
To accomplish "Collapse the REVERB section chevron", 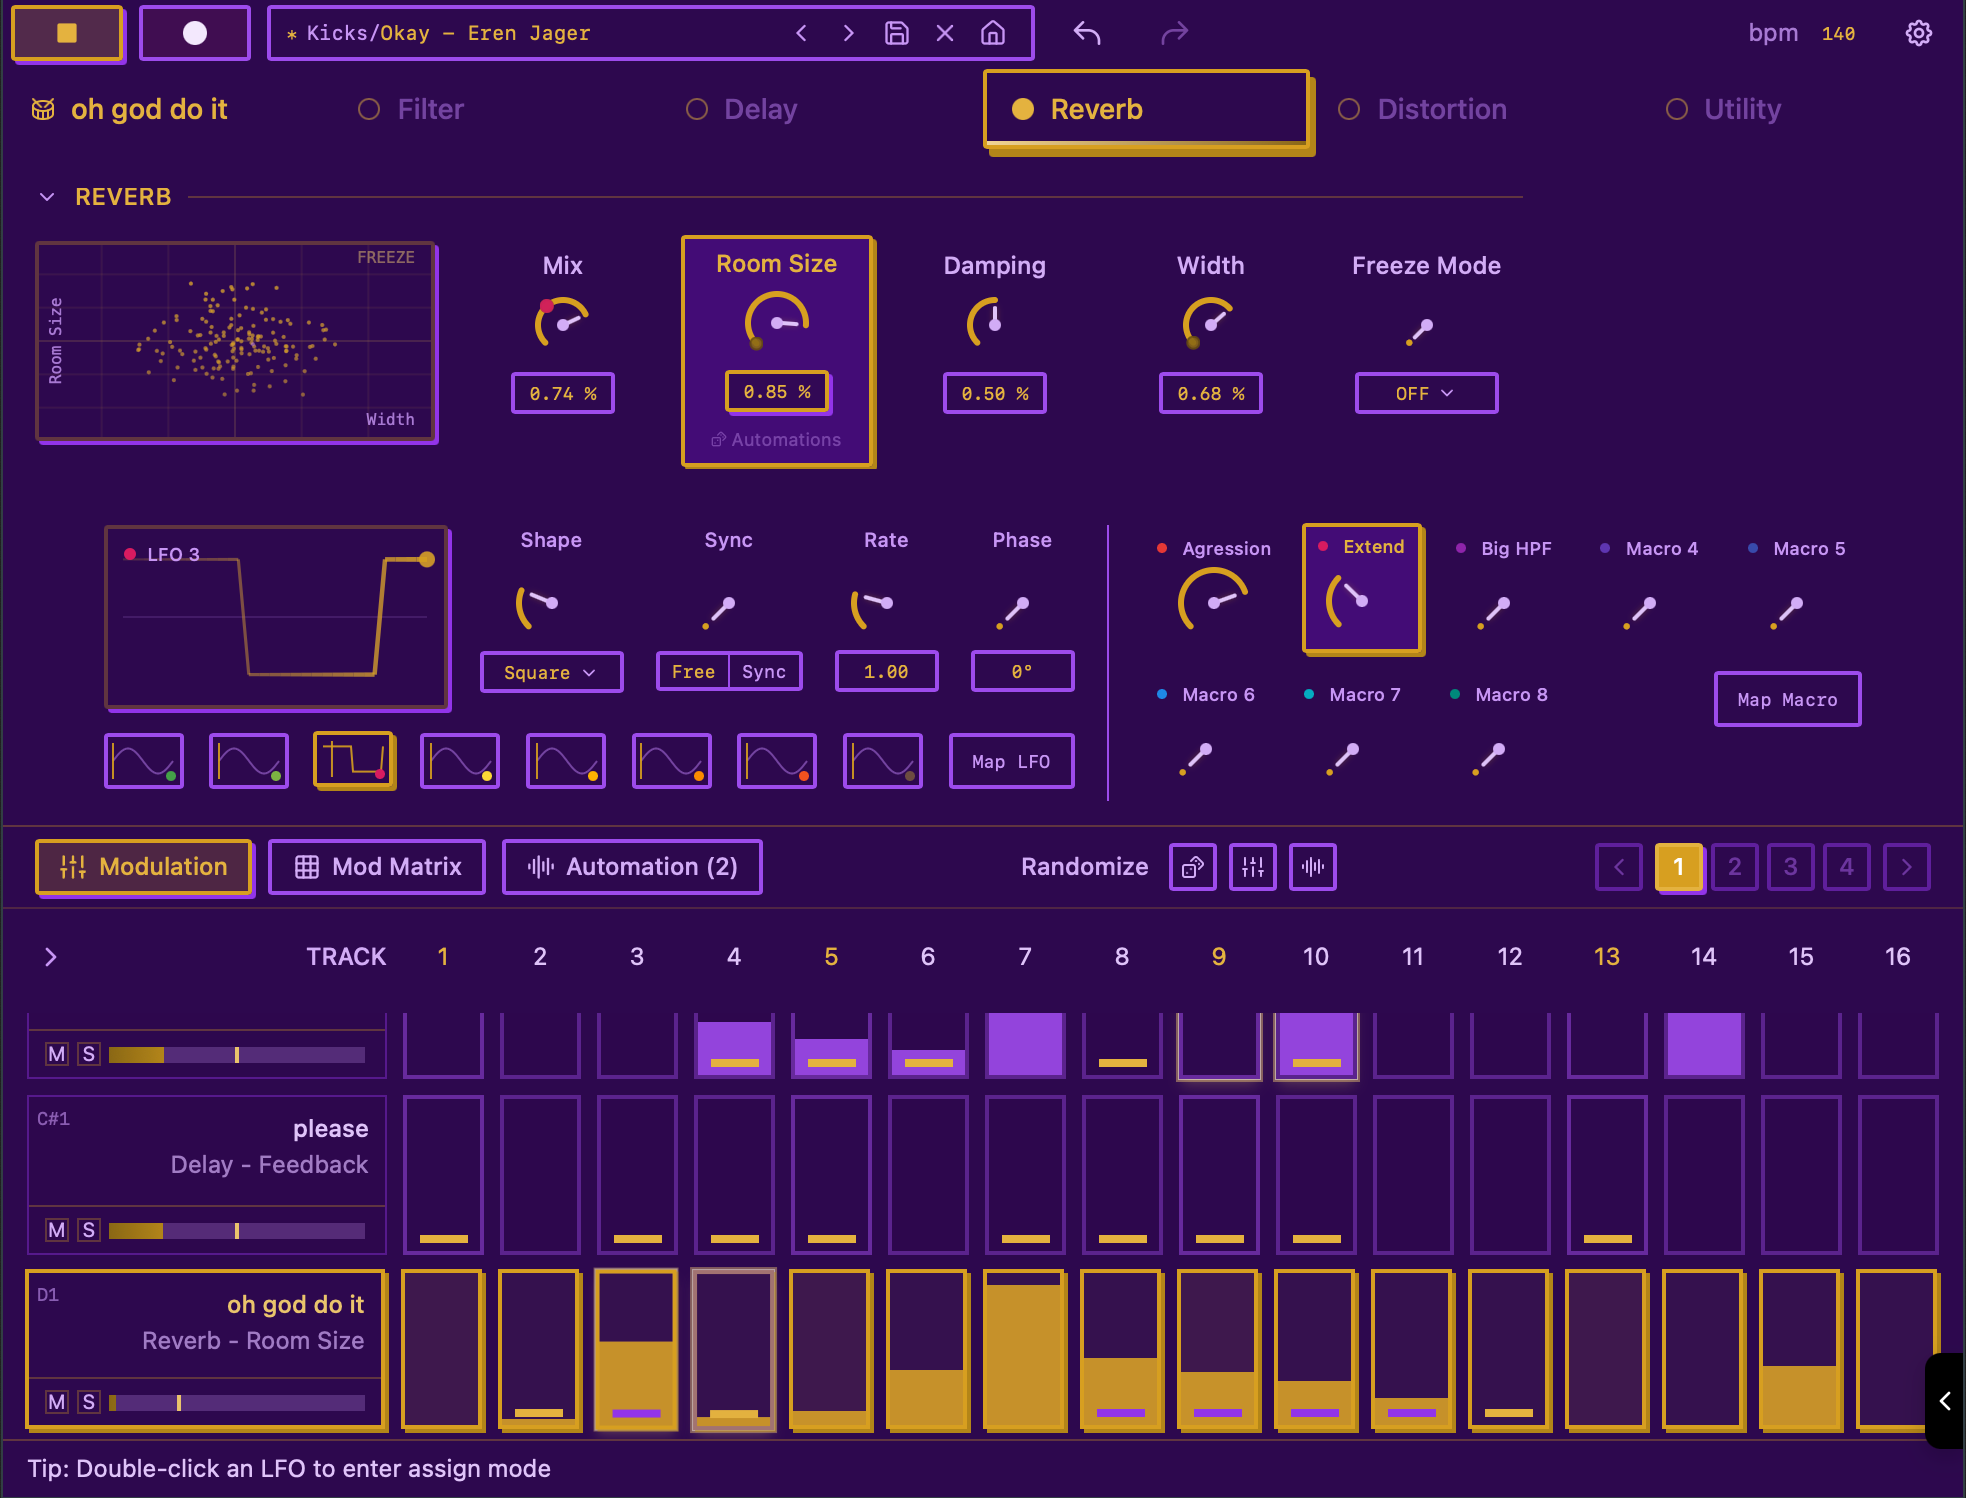I will [x=47, y=197].
